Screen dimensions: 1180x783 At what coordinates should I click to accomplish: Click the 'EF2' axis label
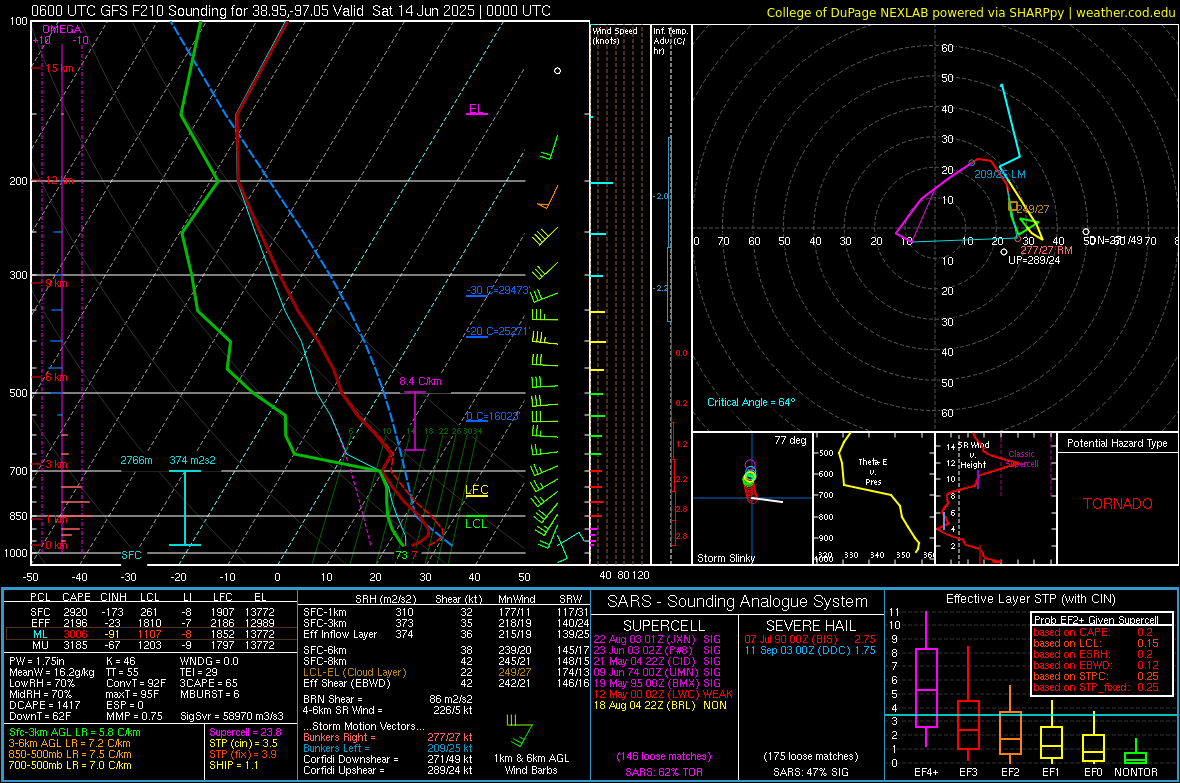click(x=1009, y=772)
